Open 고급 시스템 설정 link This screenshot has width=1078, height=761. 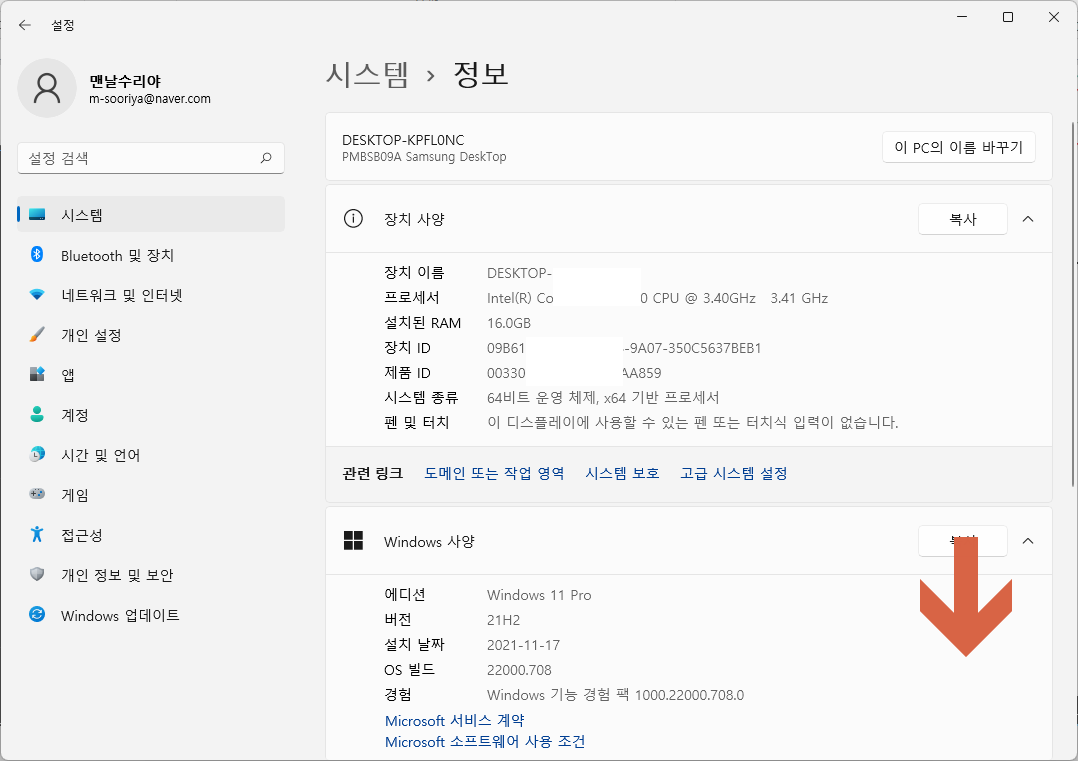point(734,473)
